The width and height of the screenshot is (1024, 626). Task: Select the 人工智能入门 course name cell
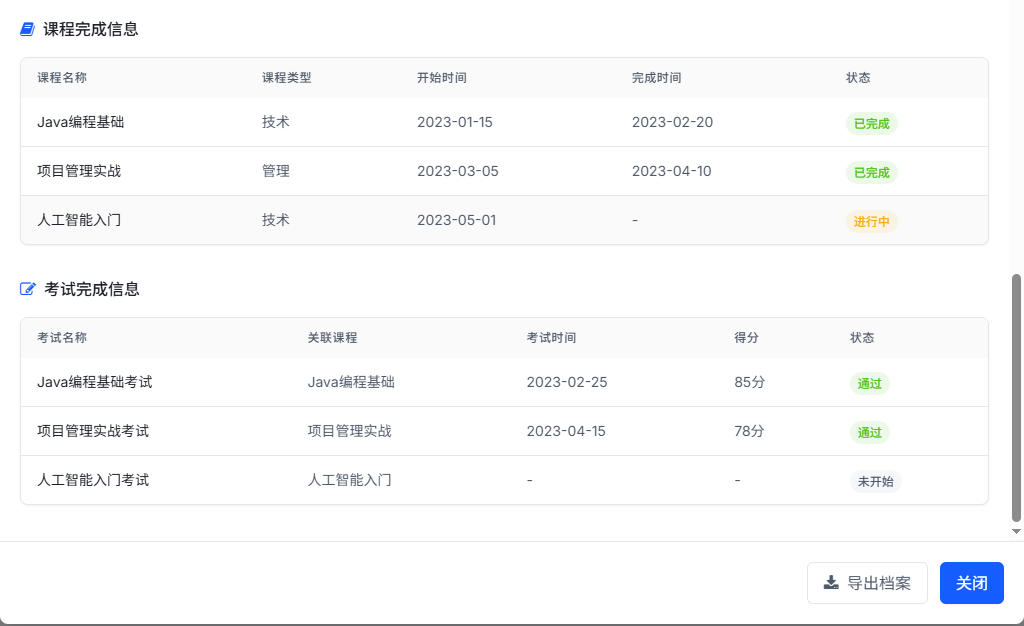[x=79, y=220]
